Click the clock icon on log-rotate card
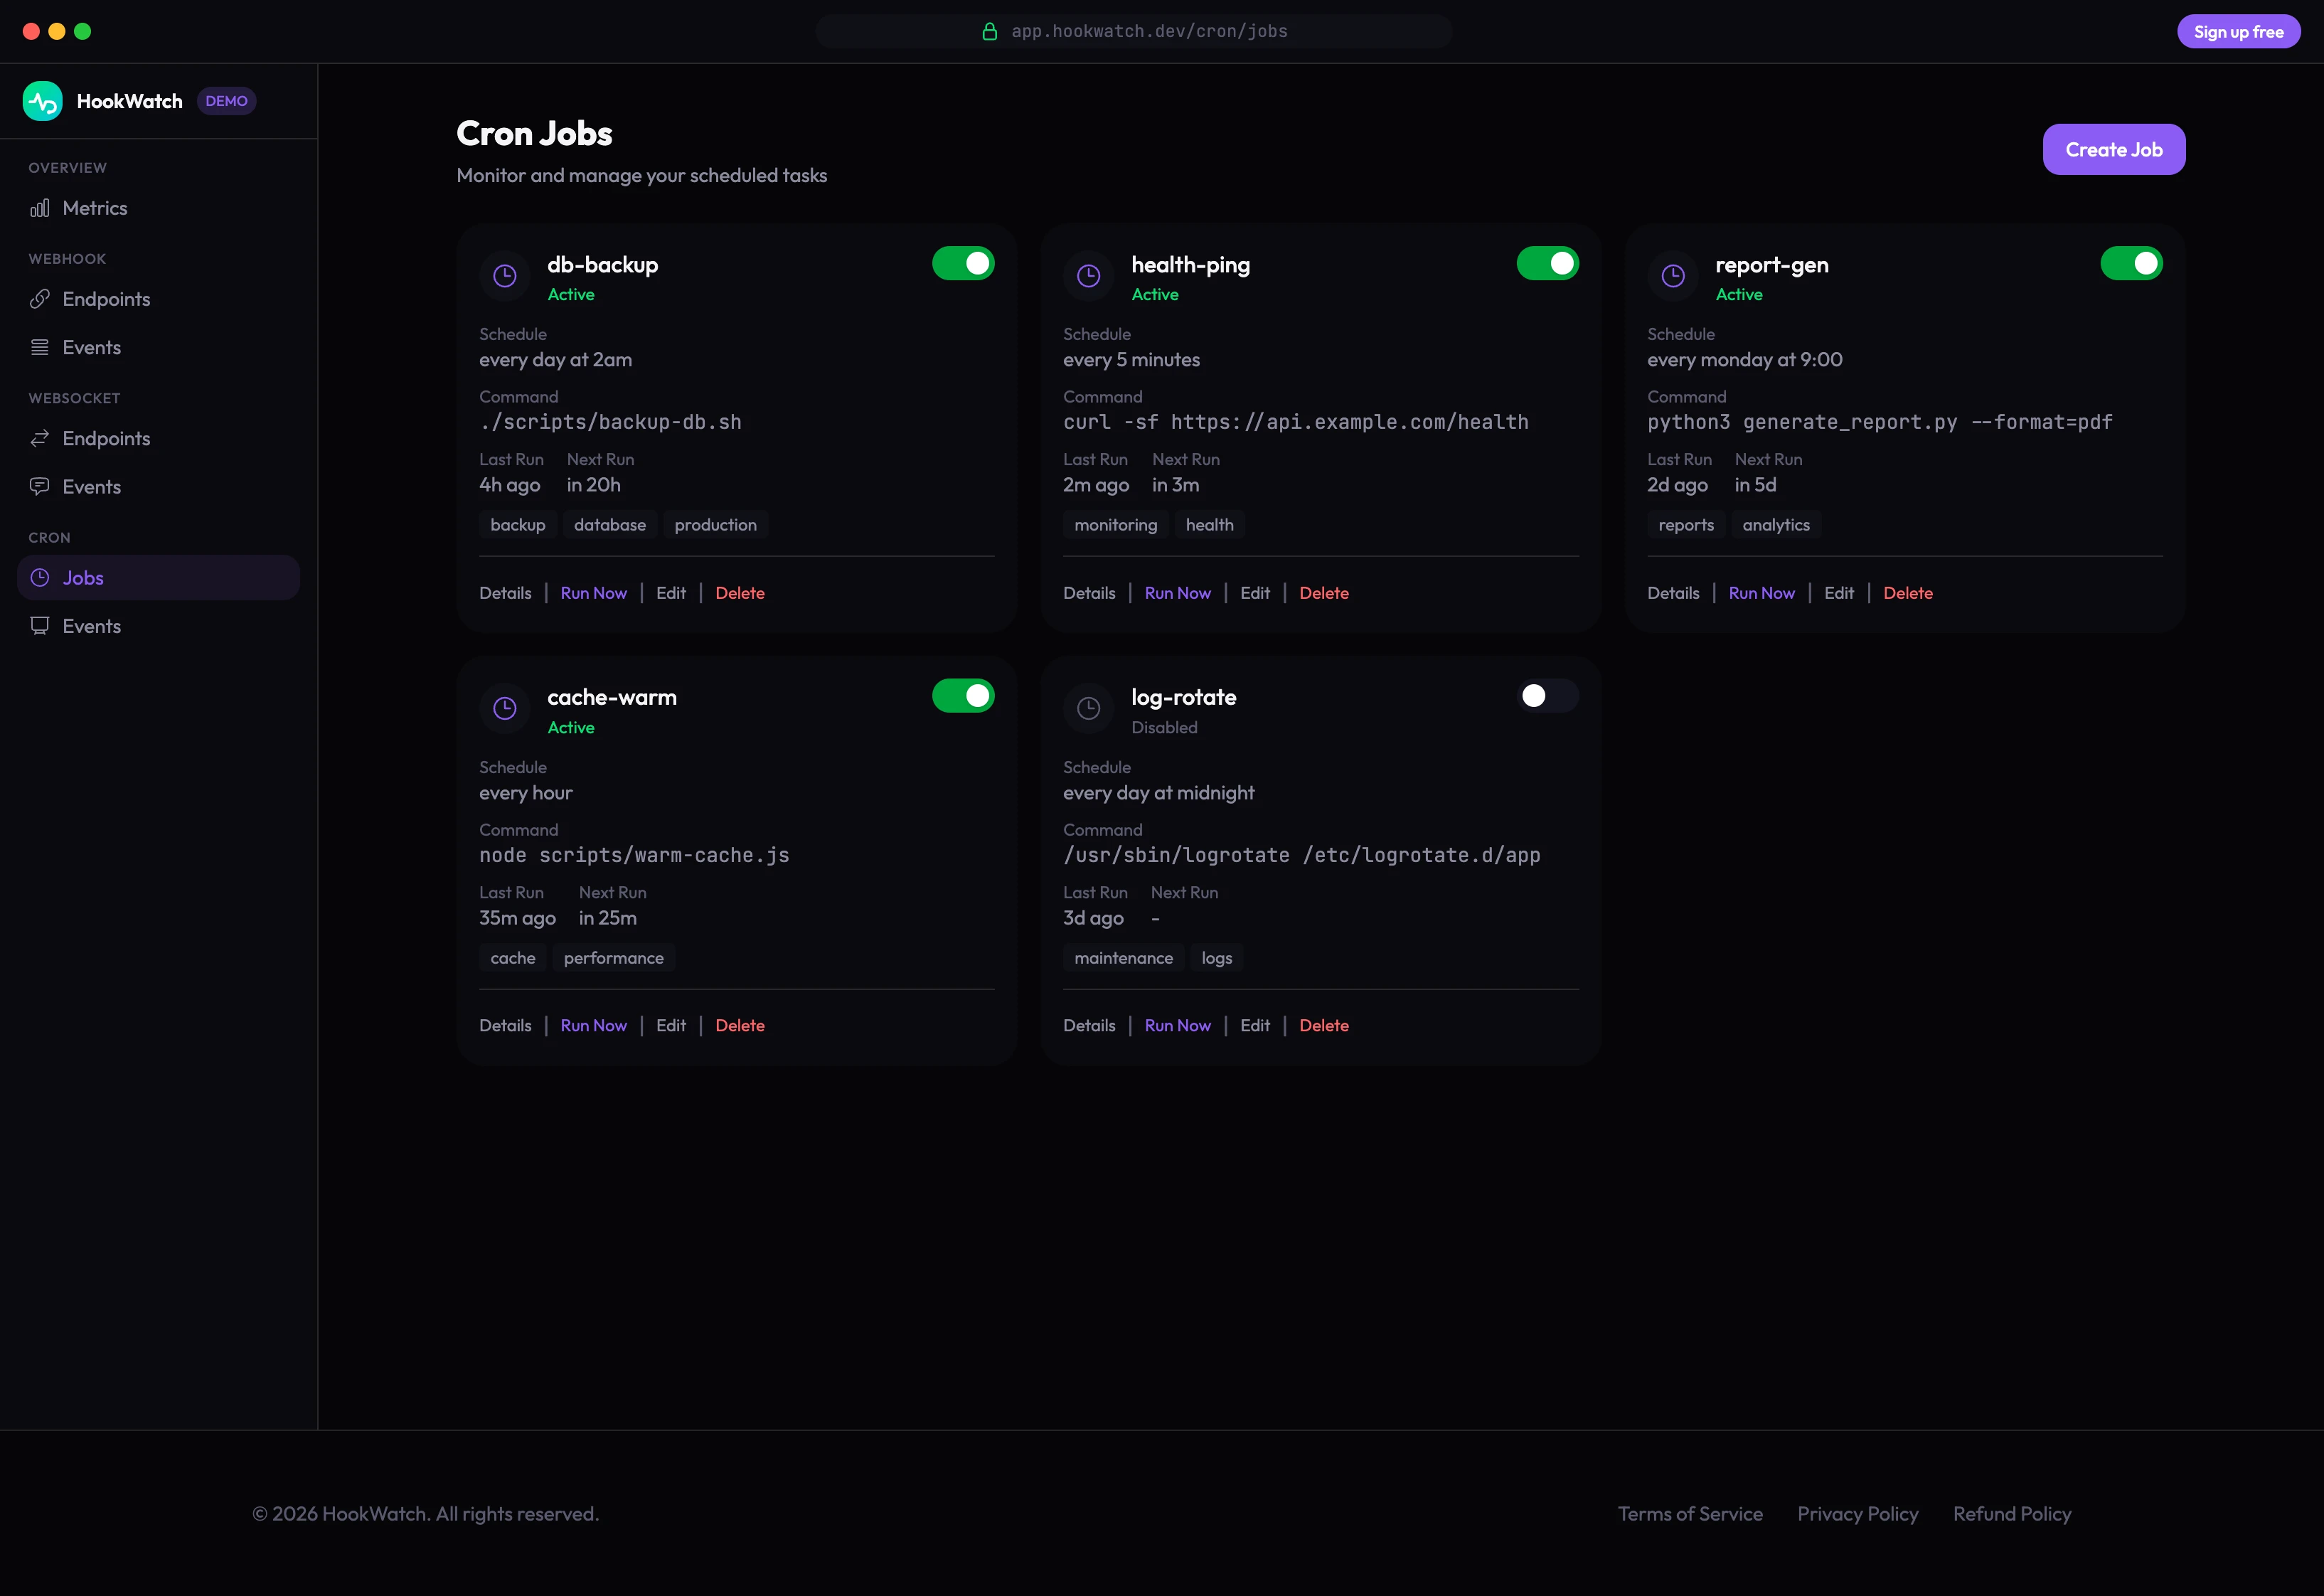The width and height of the screenshot is (2324, 1596). (x=1088, y=708)
